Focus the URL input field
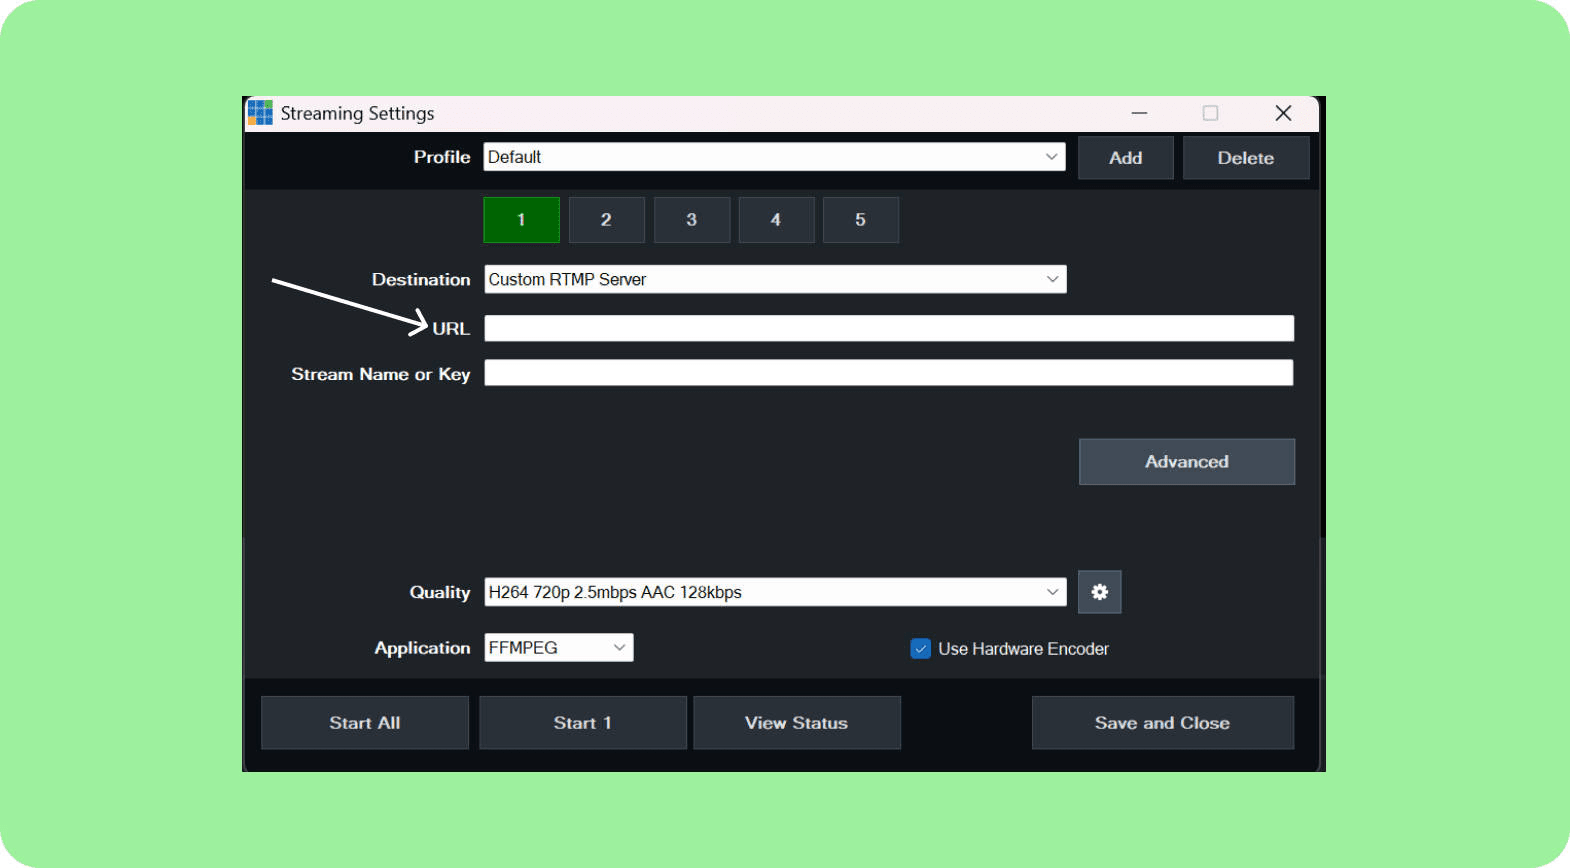 (889, 328)
